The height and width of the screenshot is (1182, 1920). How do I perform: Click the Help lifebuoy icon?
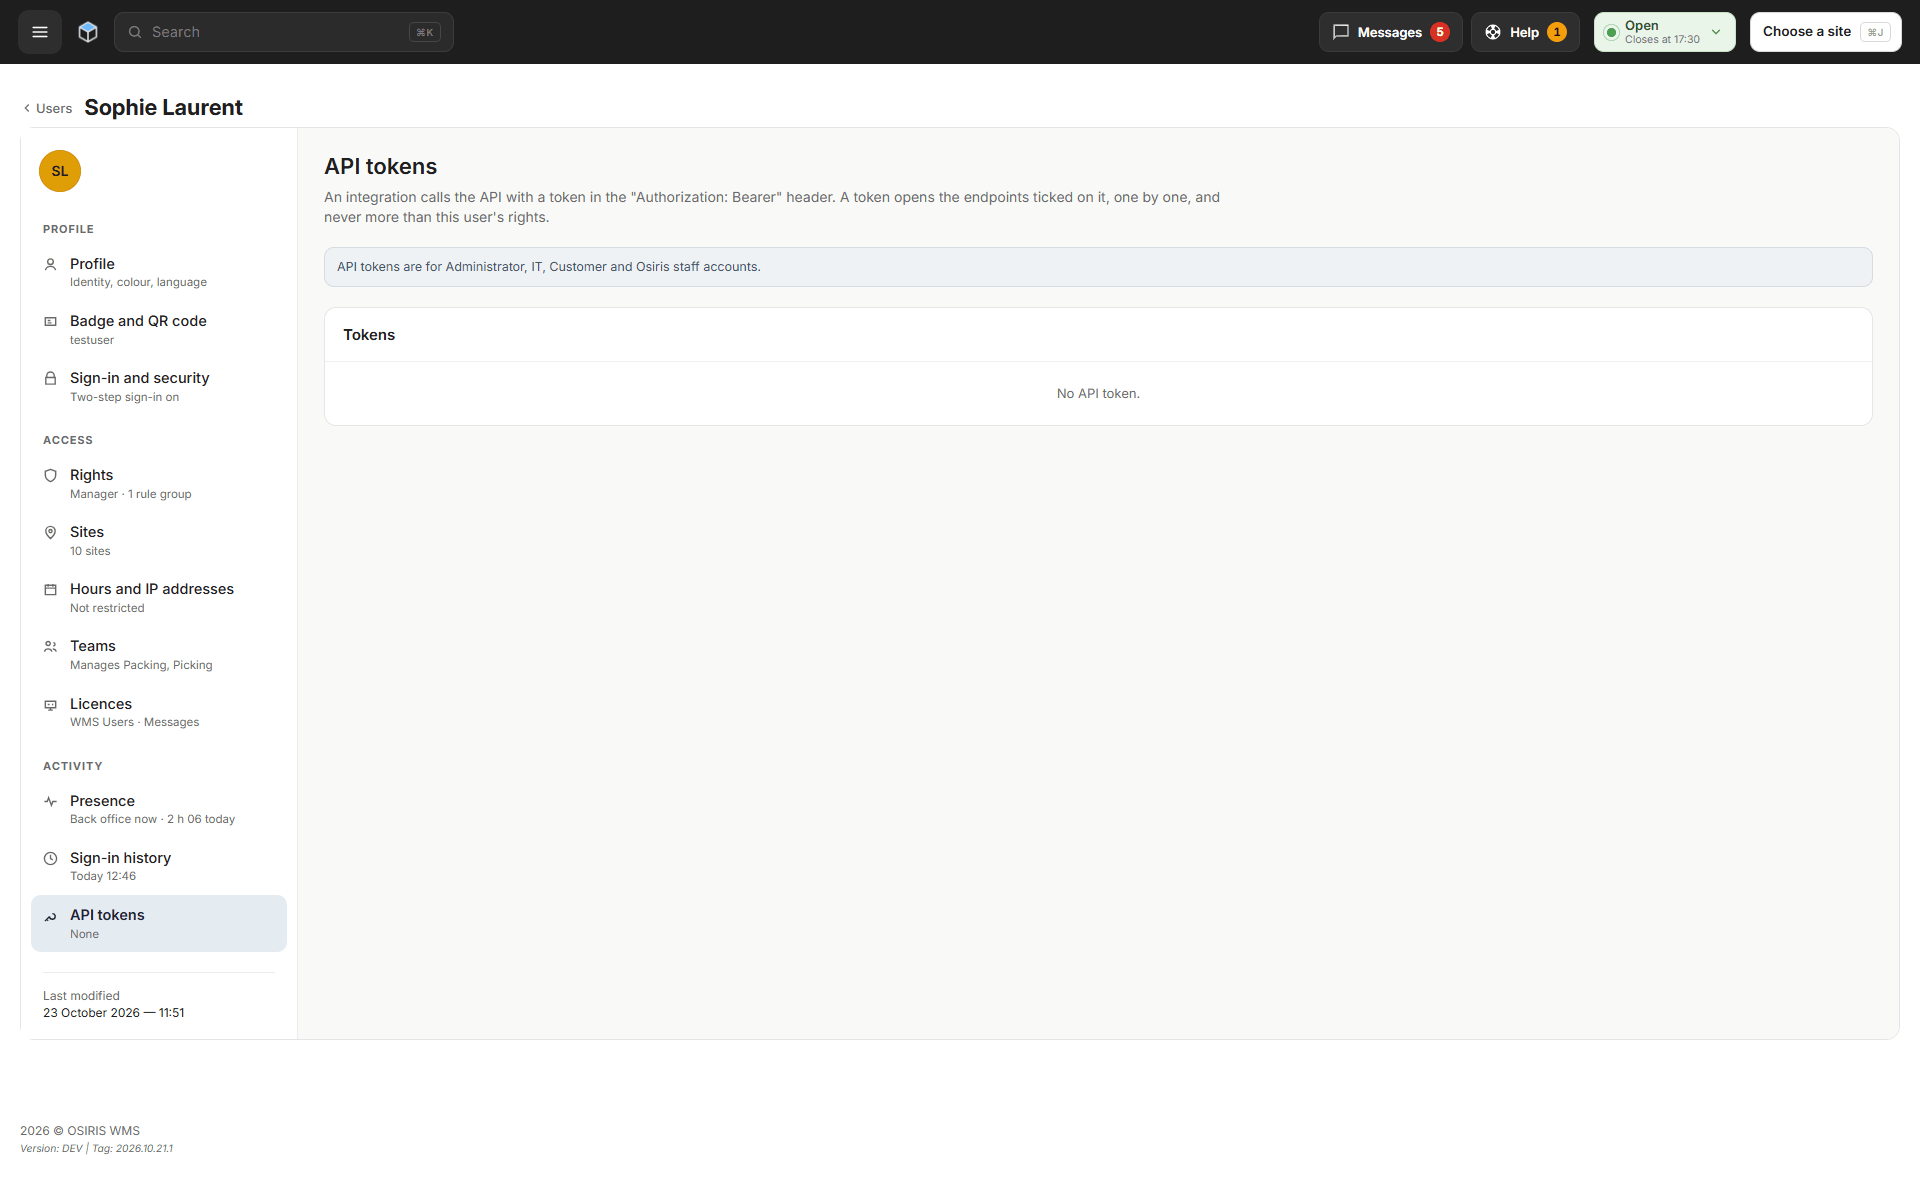1493,32
